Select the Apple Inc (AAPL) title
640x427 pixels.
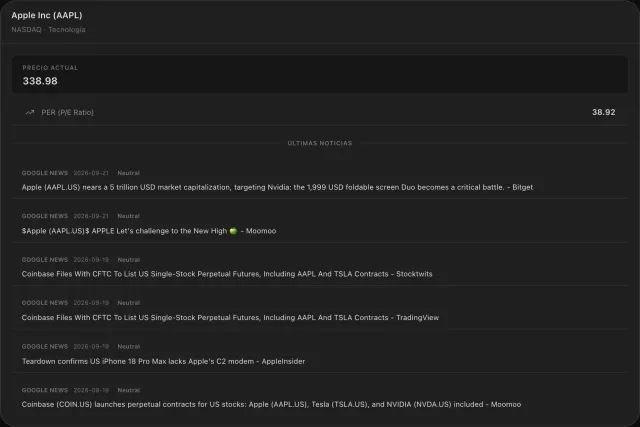click(x=47, y=15)
